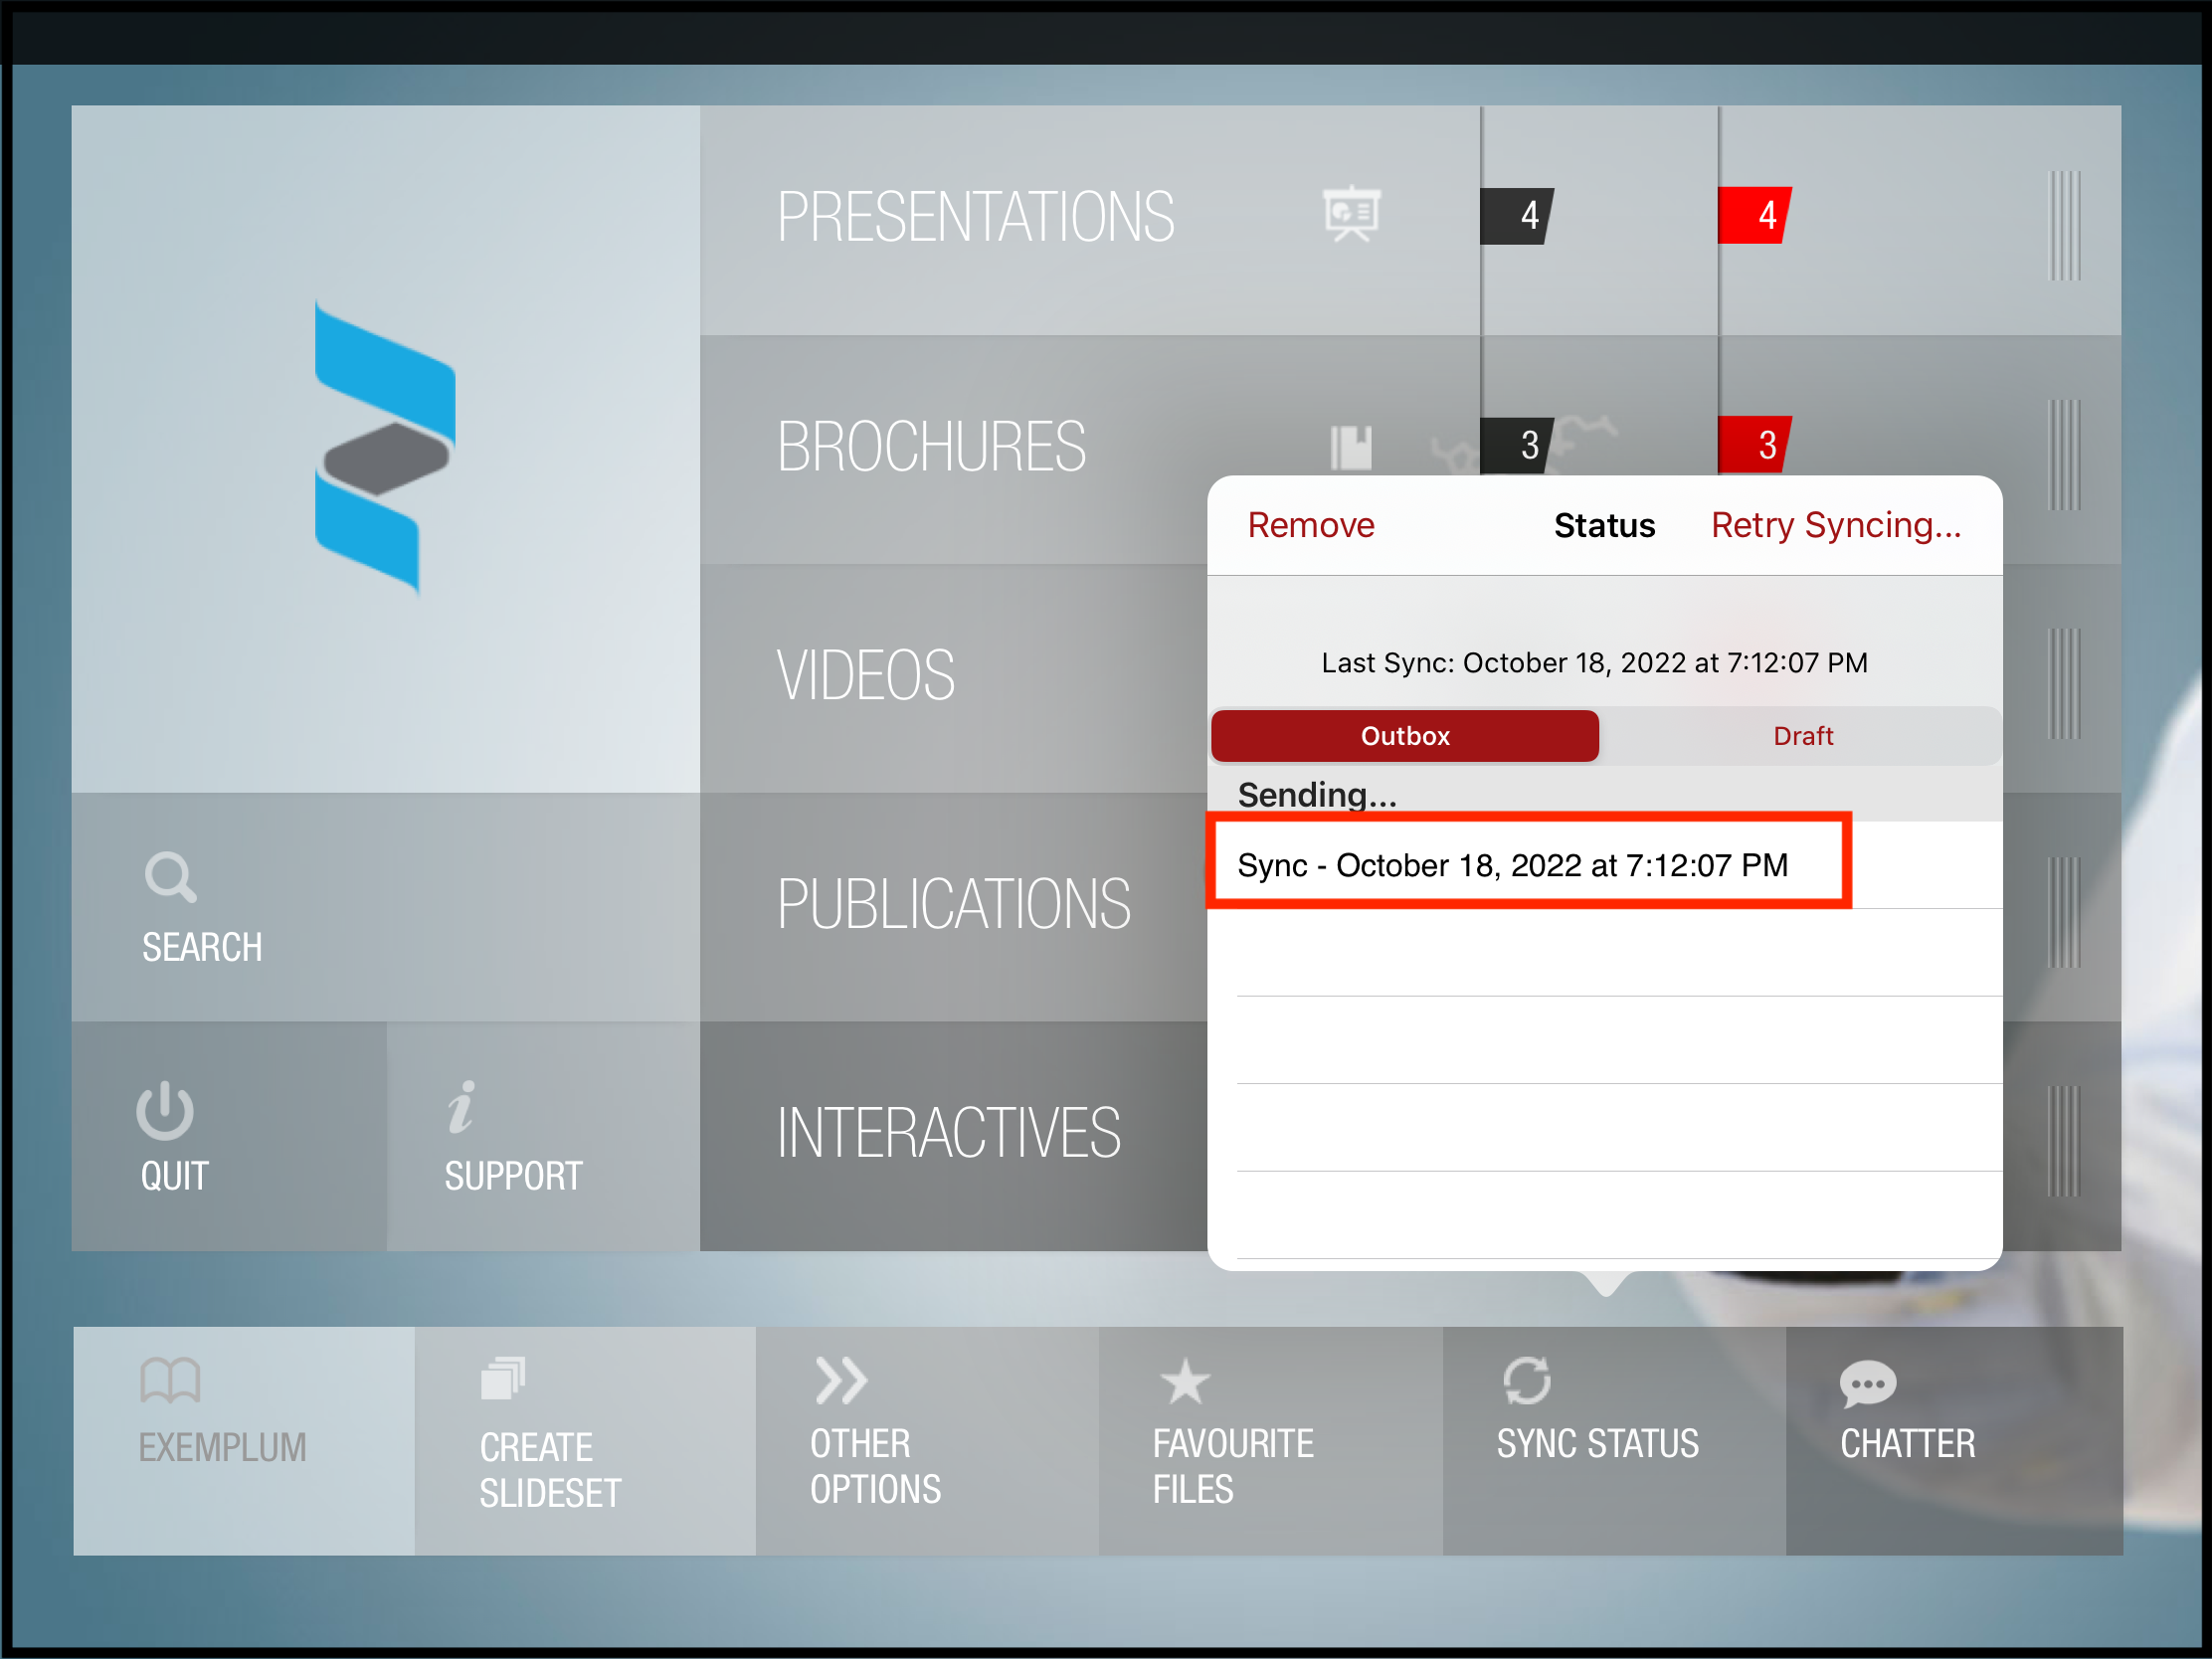Click the brochure icon next to BROCHURES
2212x1659 pixels.
coord(1351,445)
